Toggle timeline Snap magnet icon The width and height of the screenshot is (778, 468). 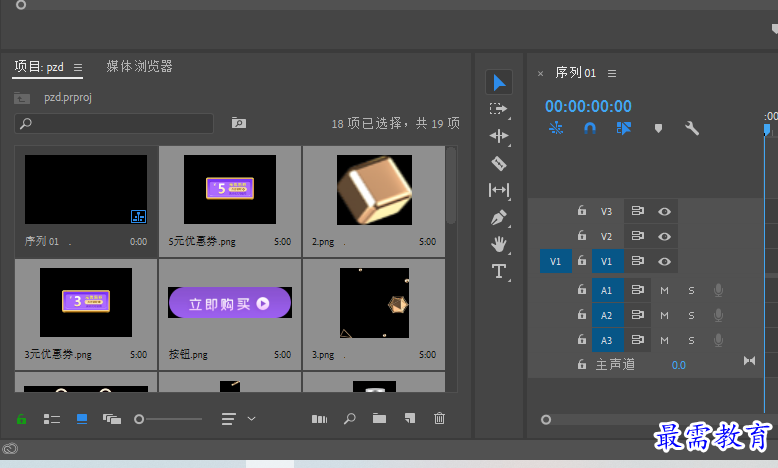pyautogui.click(x=589, y=129)
